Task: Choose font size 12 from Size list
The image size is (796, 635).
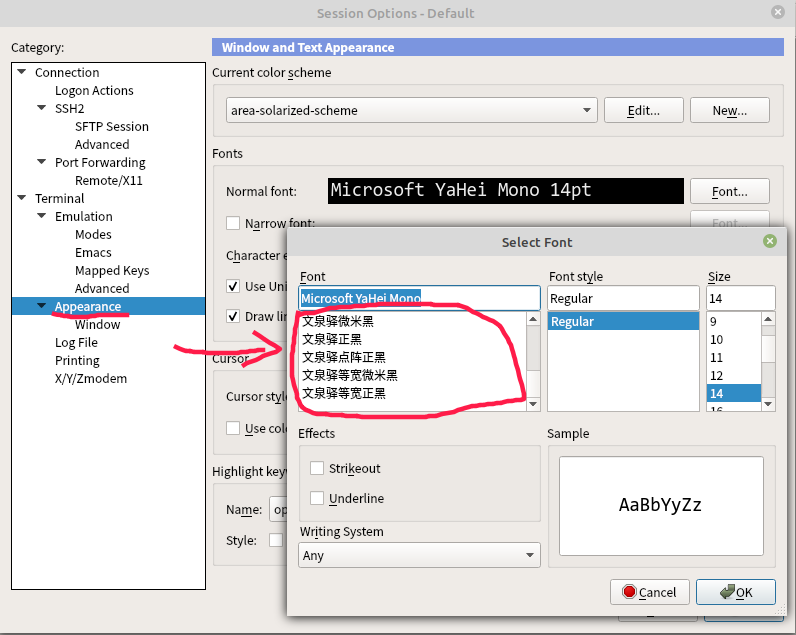Action: [x=716, y=376]
